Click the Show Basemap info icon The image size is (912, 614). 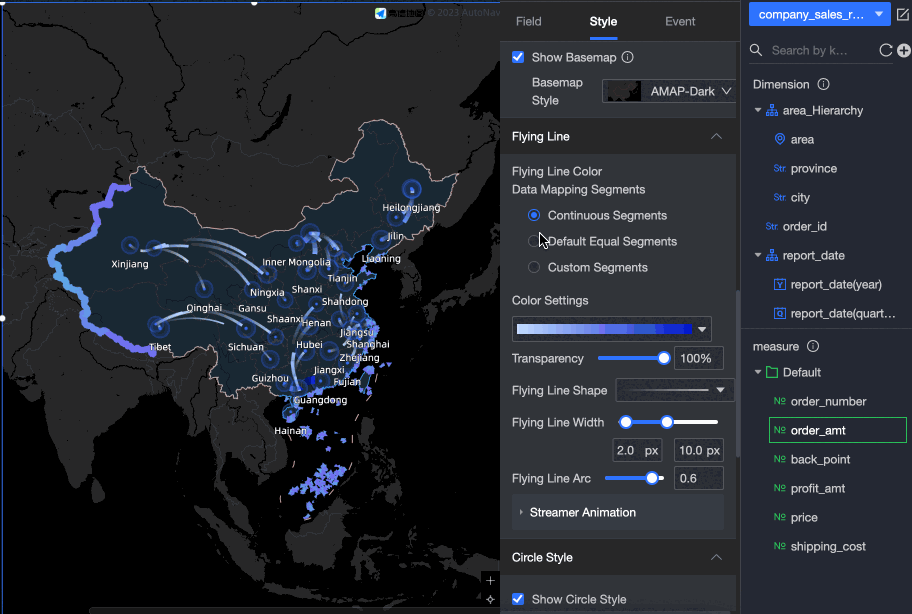pyautogui.click(x=628, y=57)
